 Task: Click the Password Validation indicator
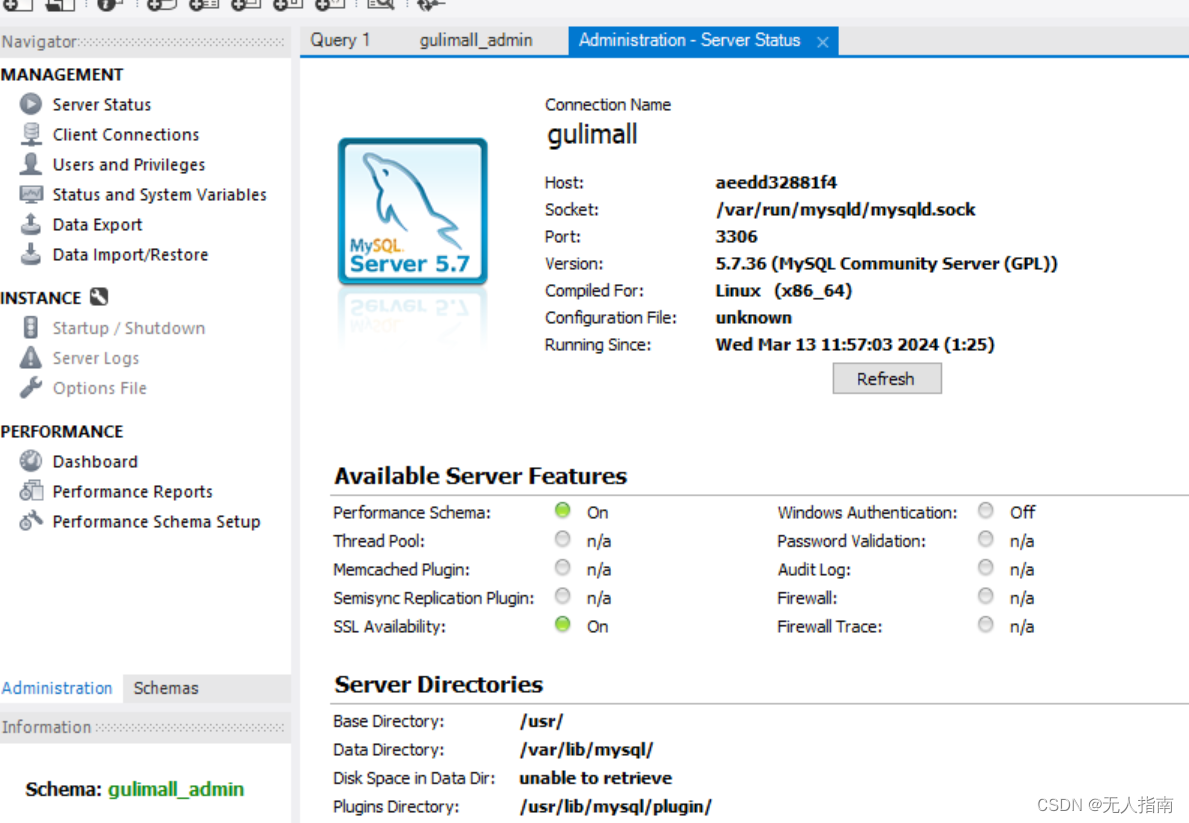pyautogui.click(x=985, y=539)
